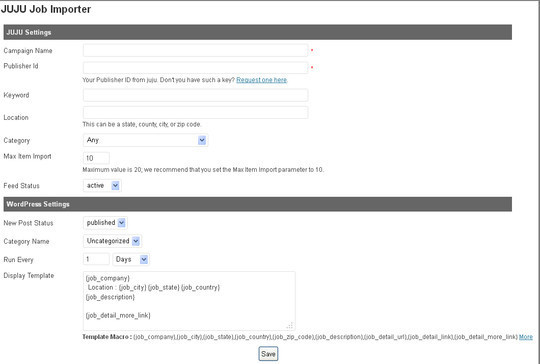Image resolution: width=540 pixels, height=364 pixels.
Task: Open the More template macros link
Action: pyautogui.click(x=526, y=337)
